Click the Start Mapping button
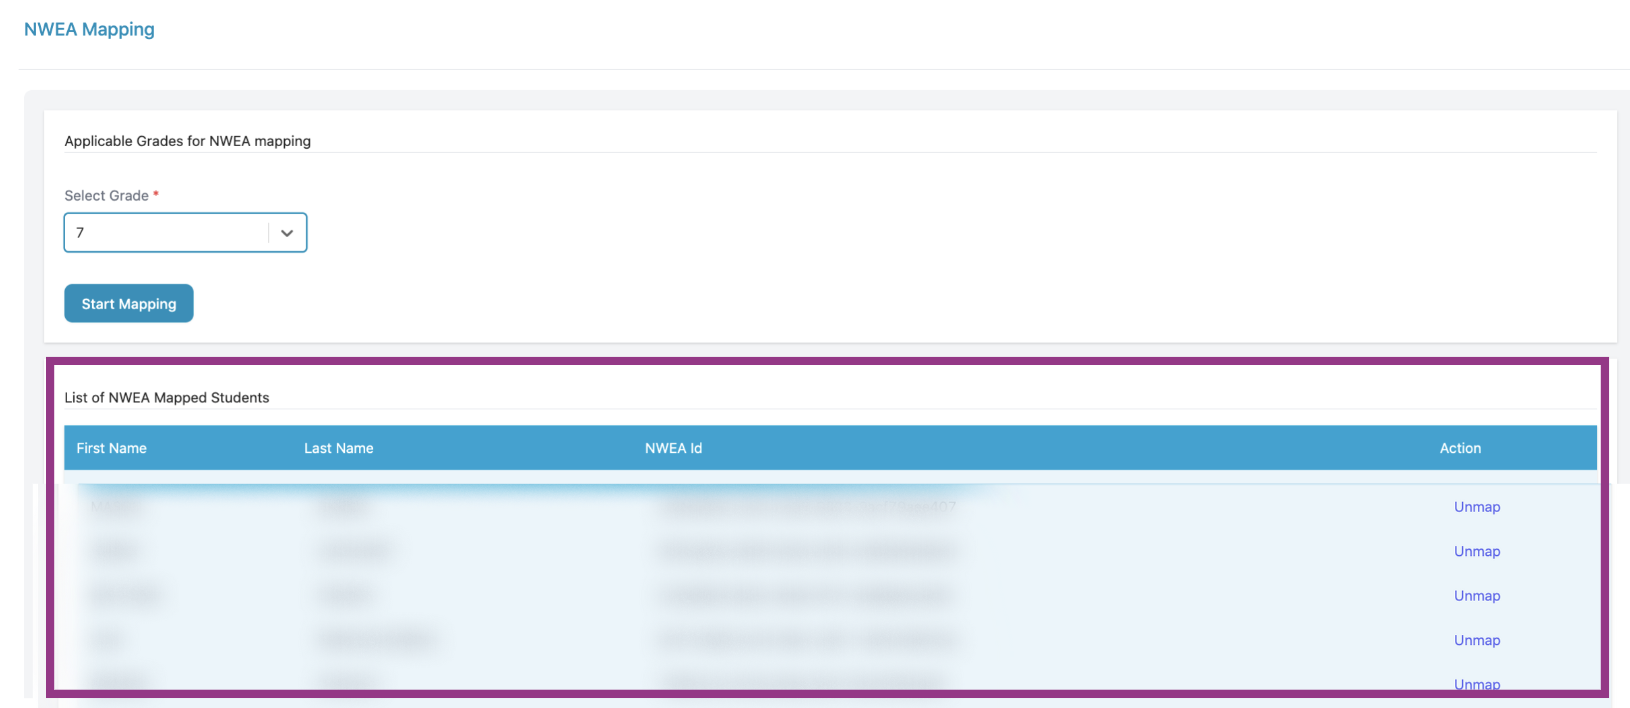This screenshot has height=708, width=1630. click(129, 304)
